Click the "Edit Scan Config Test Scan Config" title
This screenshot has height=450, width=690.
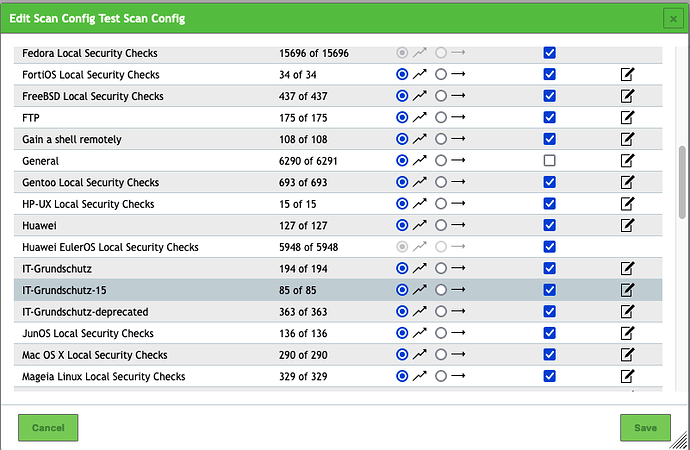click(x=97, y=19)
